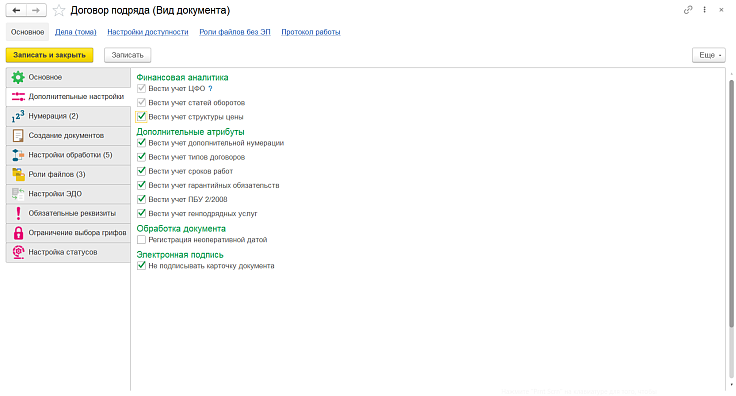Uncheck Вести учет дополнительной нумерации
The height and width of the screenshot is (396, 736).
[141, 143]
